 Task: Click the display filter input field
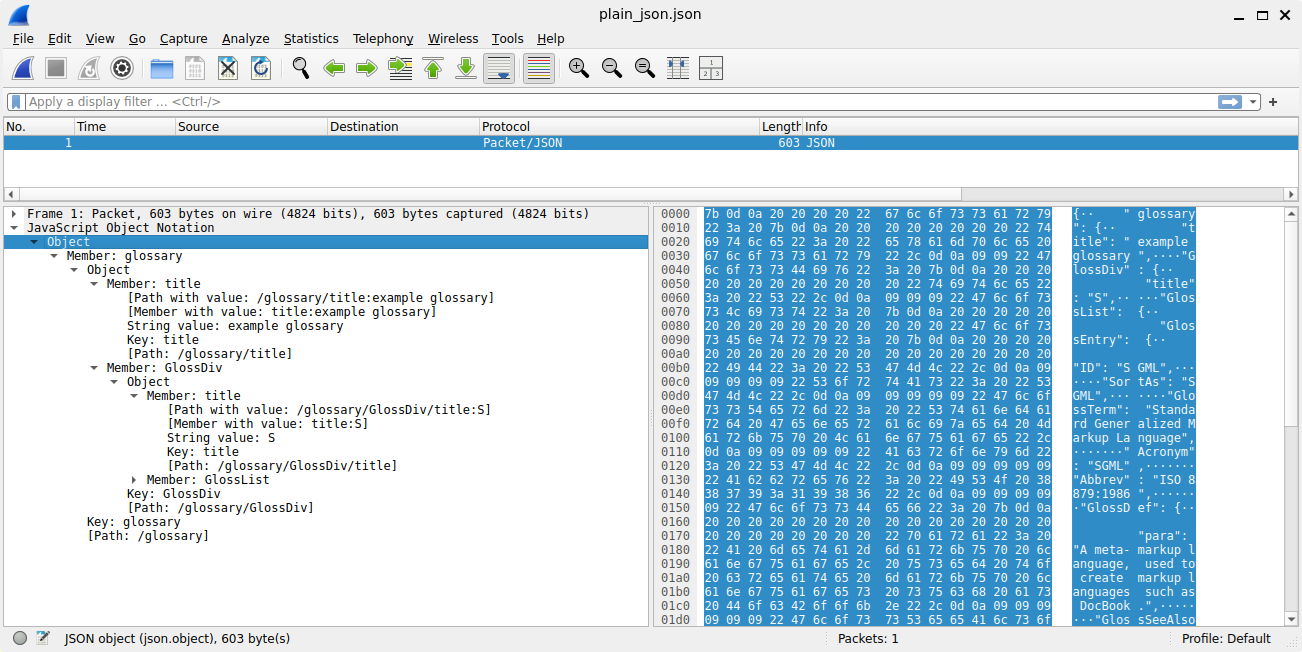tap(620, 102)
